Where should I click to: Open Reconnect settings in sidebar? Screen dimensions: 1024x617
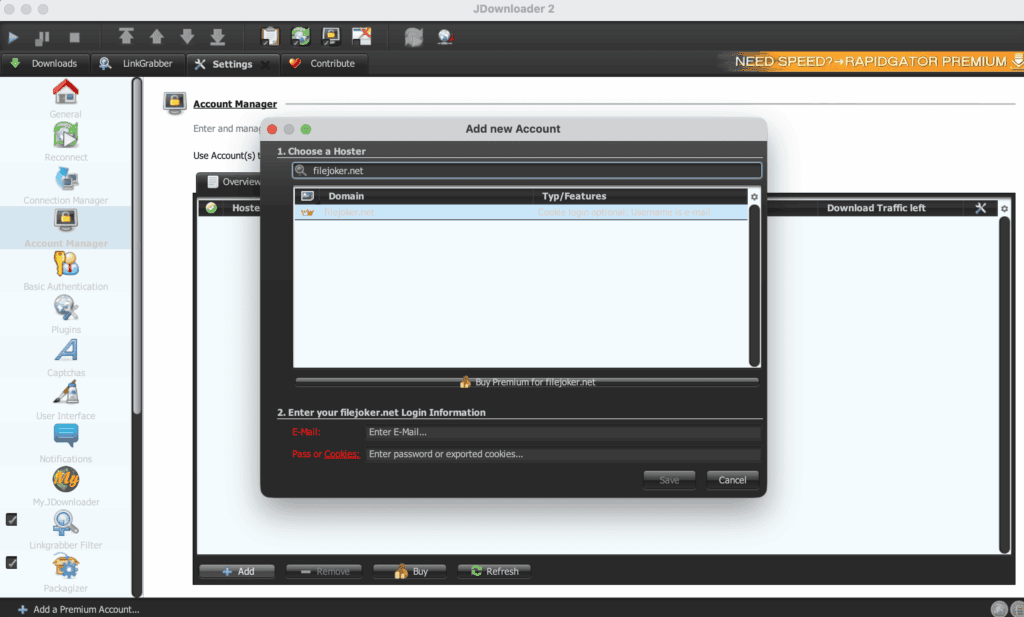click(x=65, y=142)
